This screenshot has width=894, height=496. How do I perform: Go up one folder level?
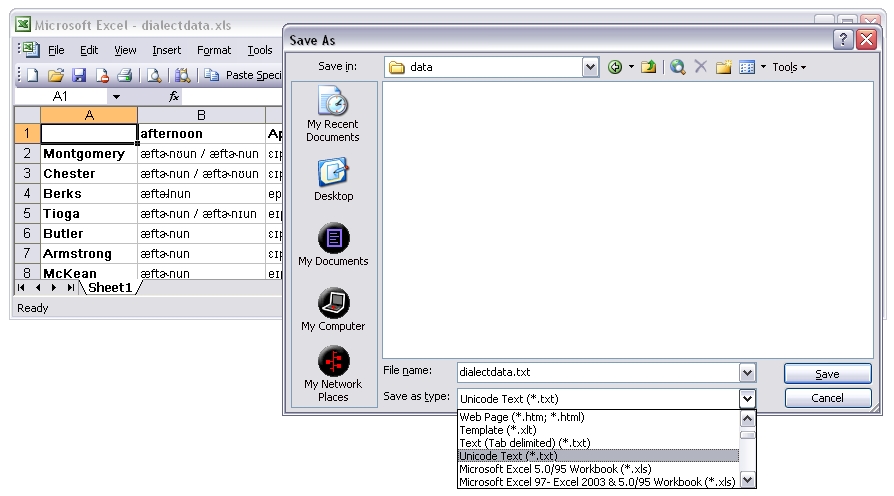pyautogui.click(x=648, y=67)
